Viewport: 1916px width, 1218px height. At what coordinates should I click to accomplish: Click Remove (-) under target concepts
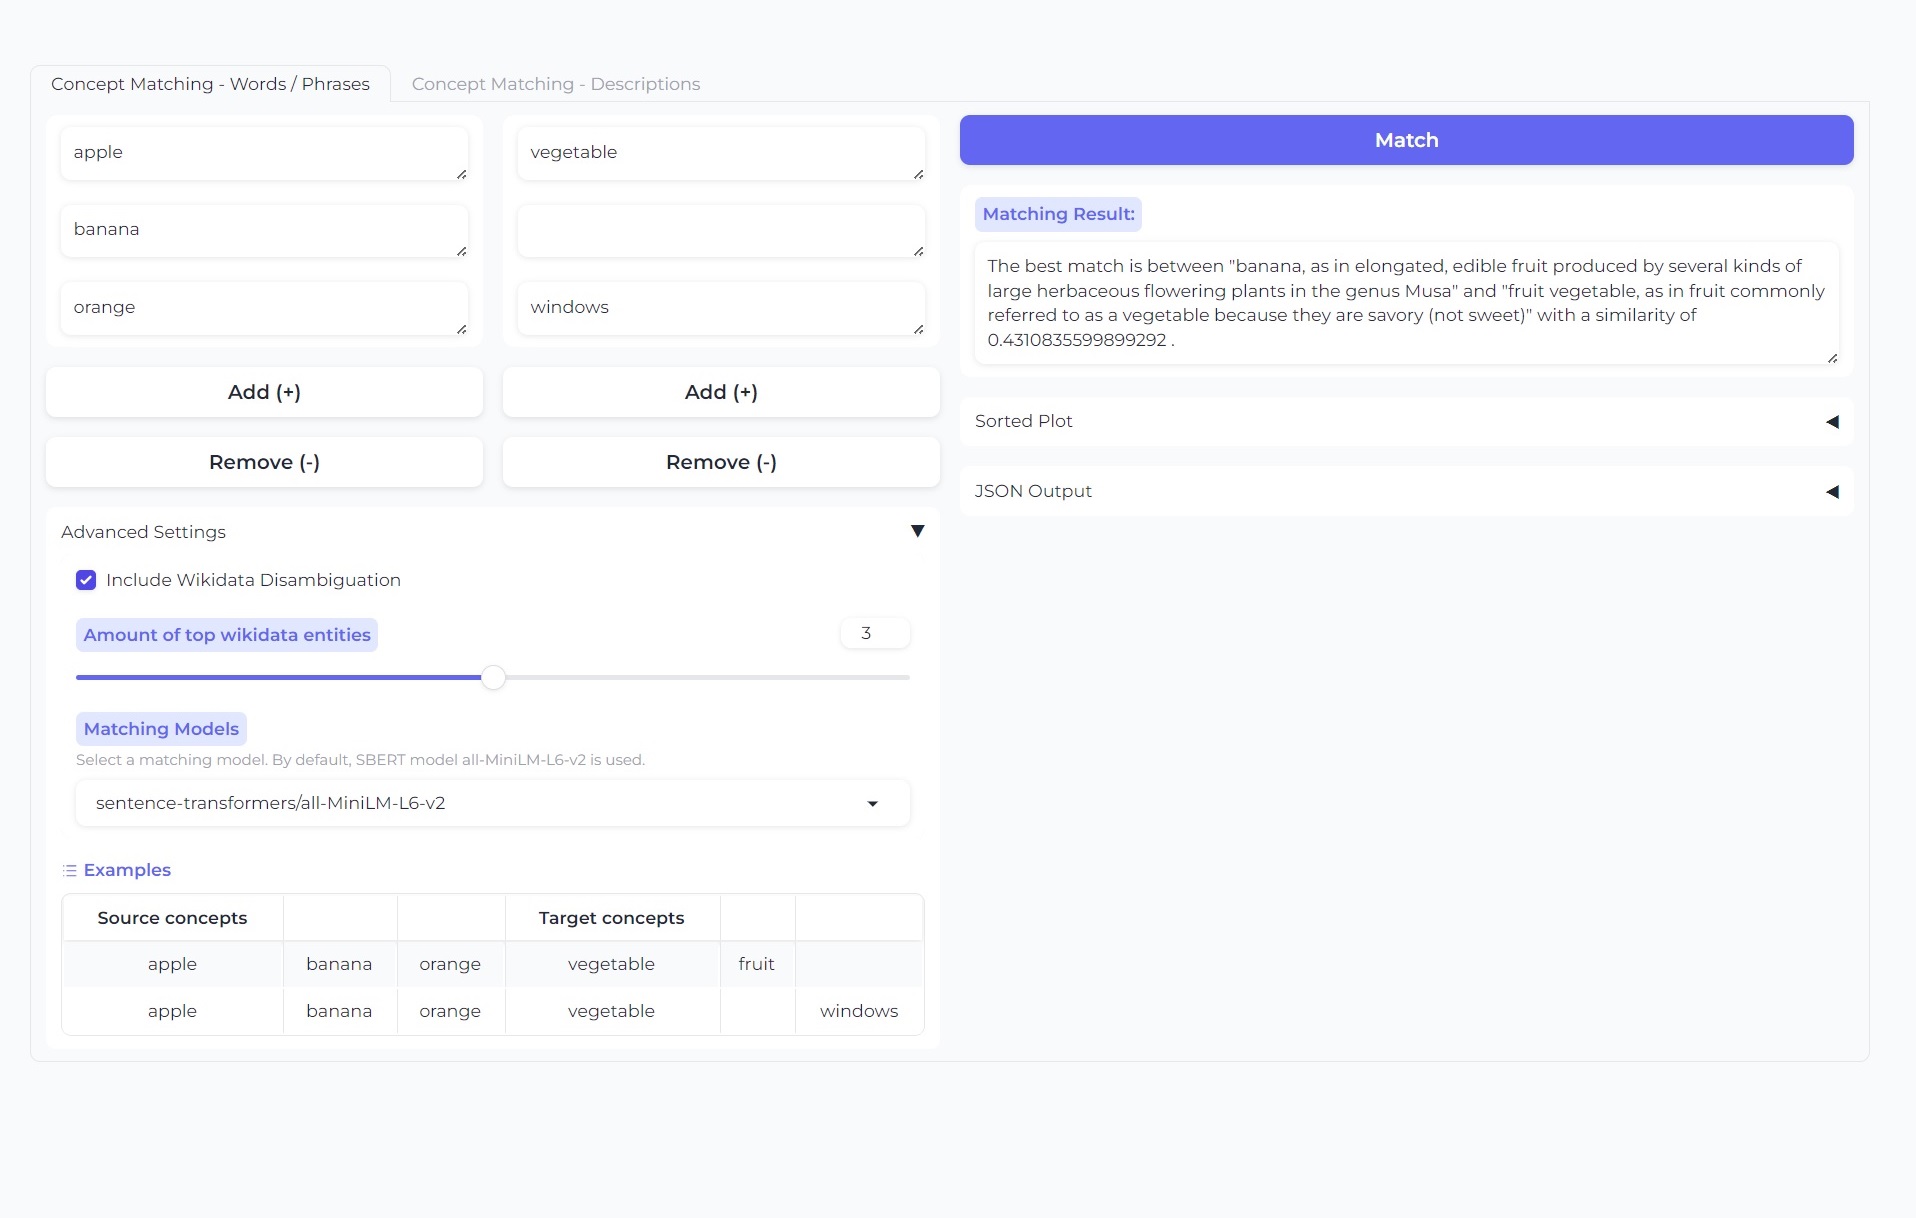click(721, 462)
